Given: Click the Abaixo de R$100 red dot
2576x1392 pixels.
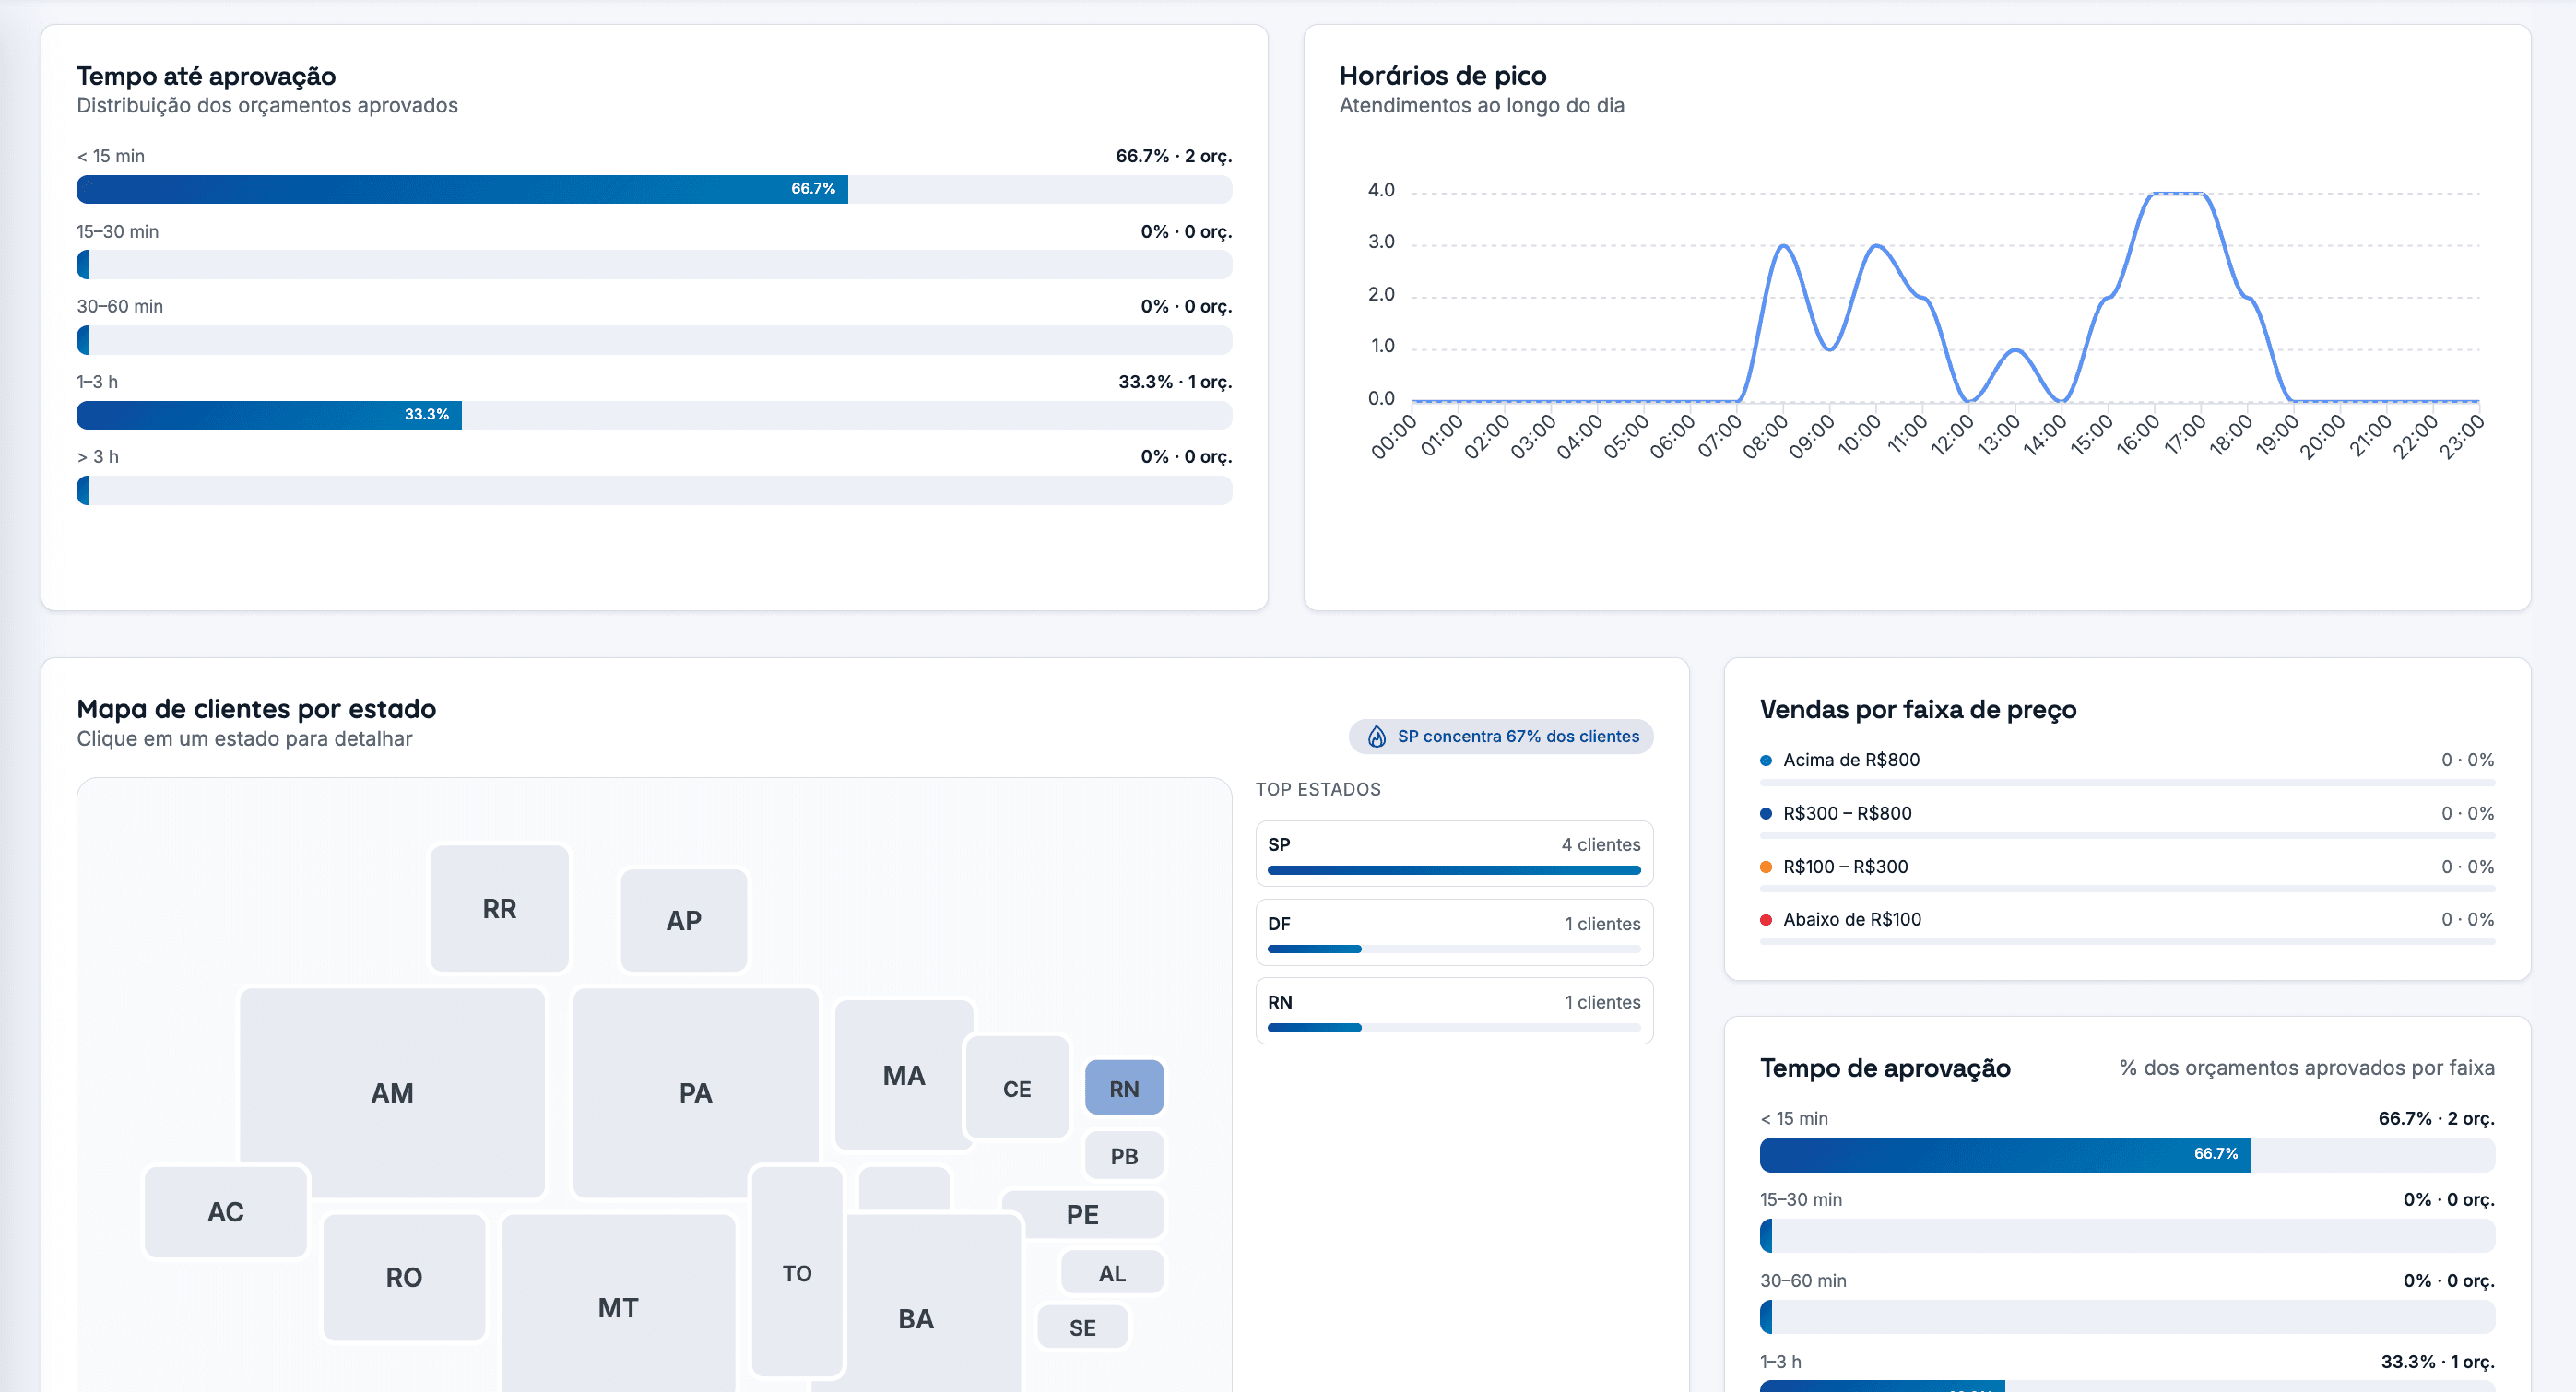Looking at the screenshot, I should point(1766,920).
